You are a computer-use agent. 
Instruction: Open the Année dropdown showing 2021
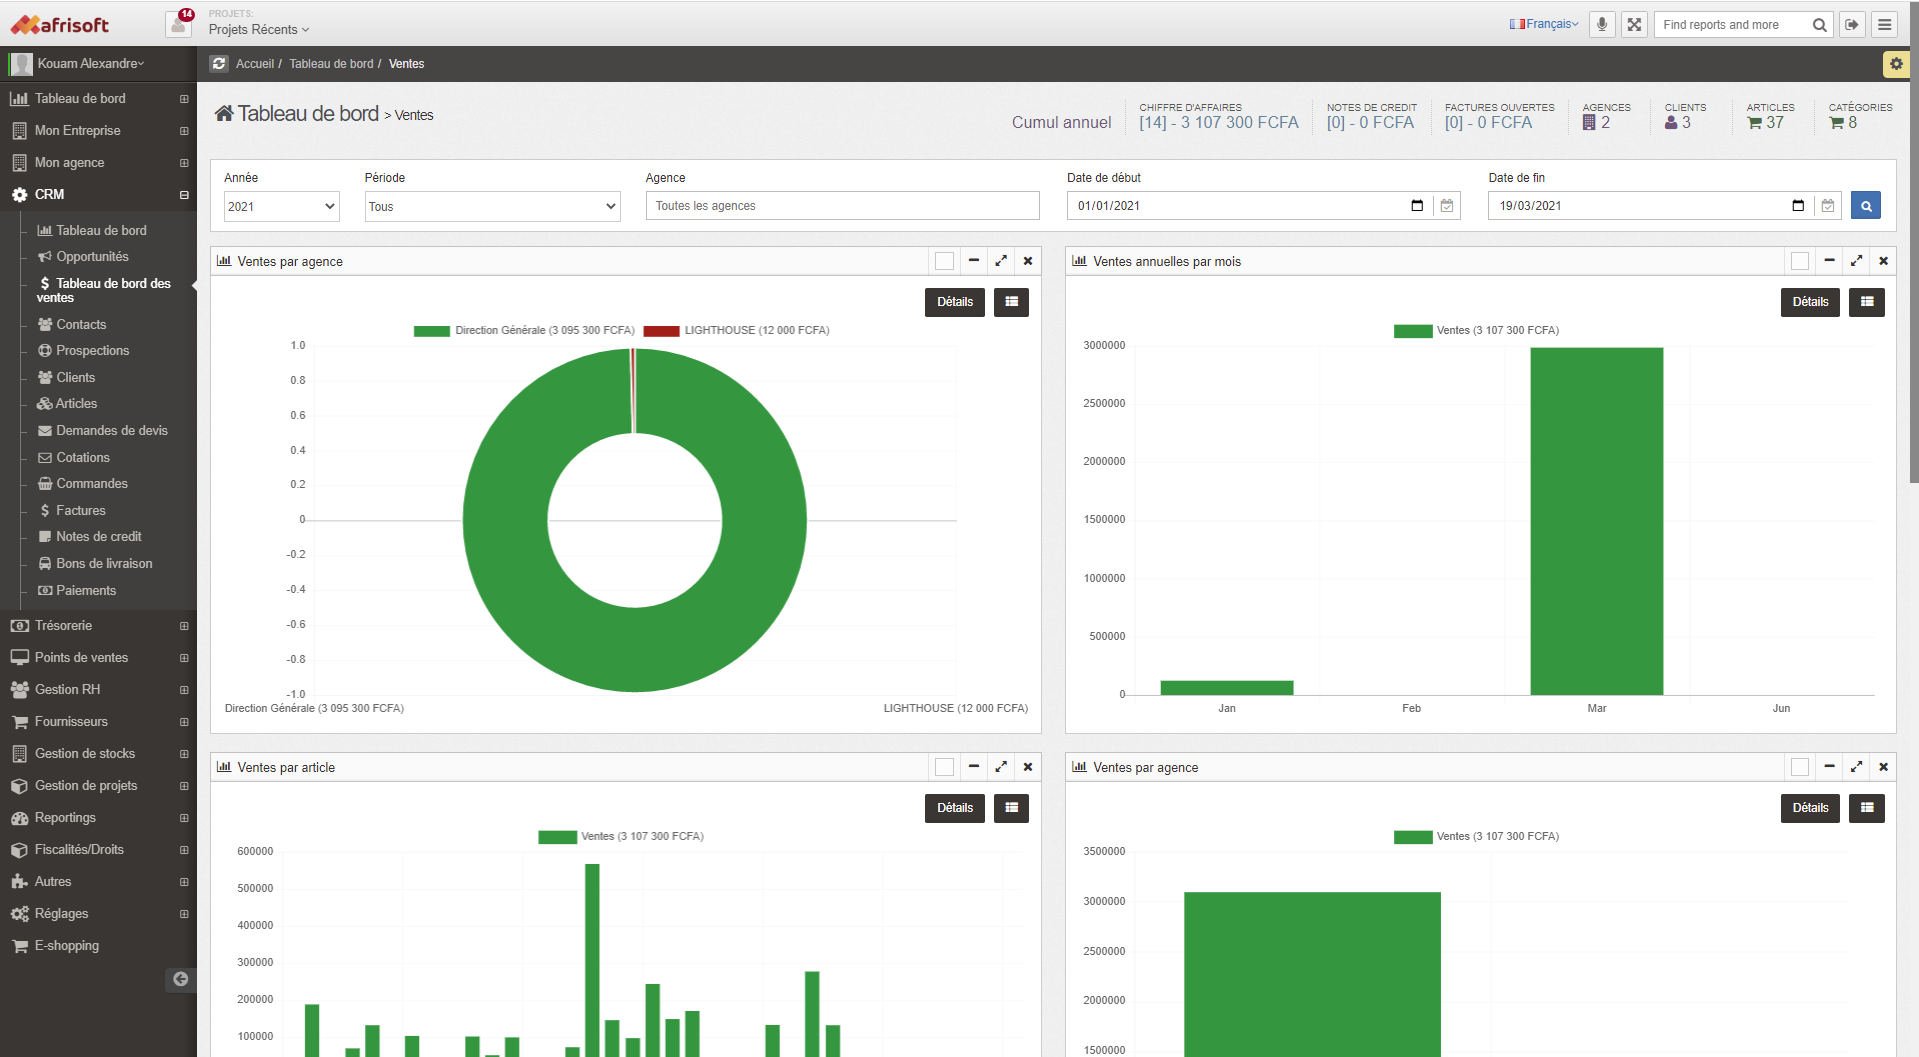tap(281, 207)
